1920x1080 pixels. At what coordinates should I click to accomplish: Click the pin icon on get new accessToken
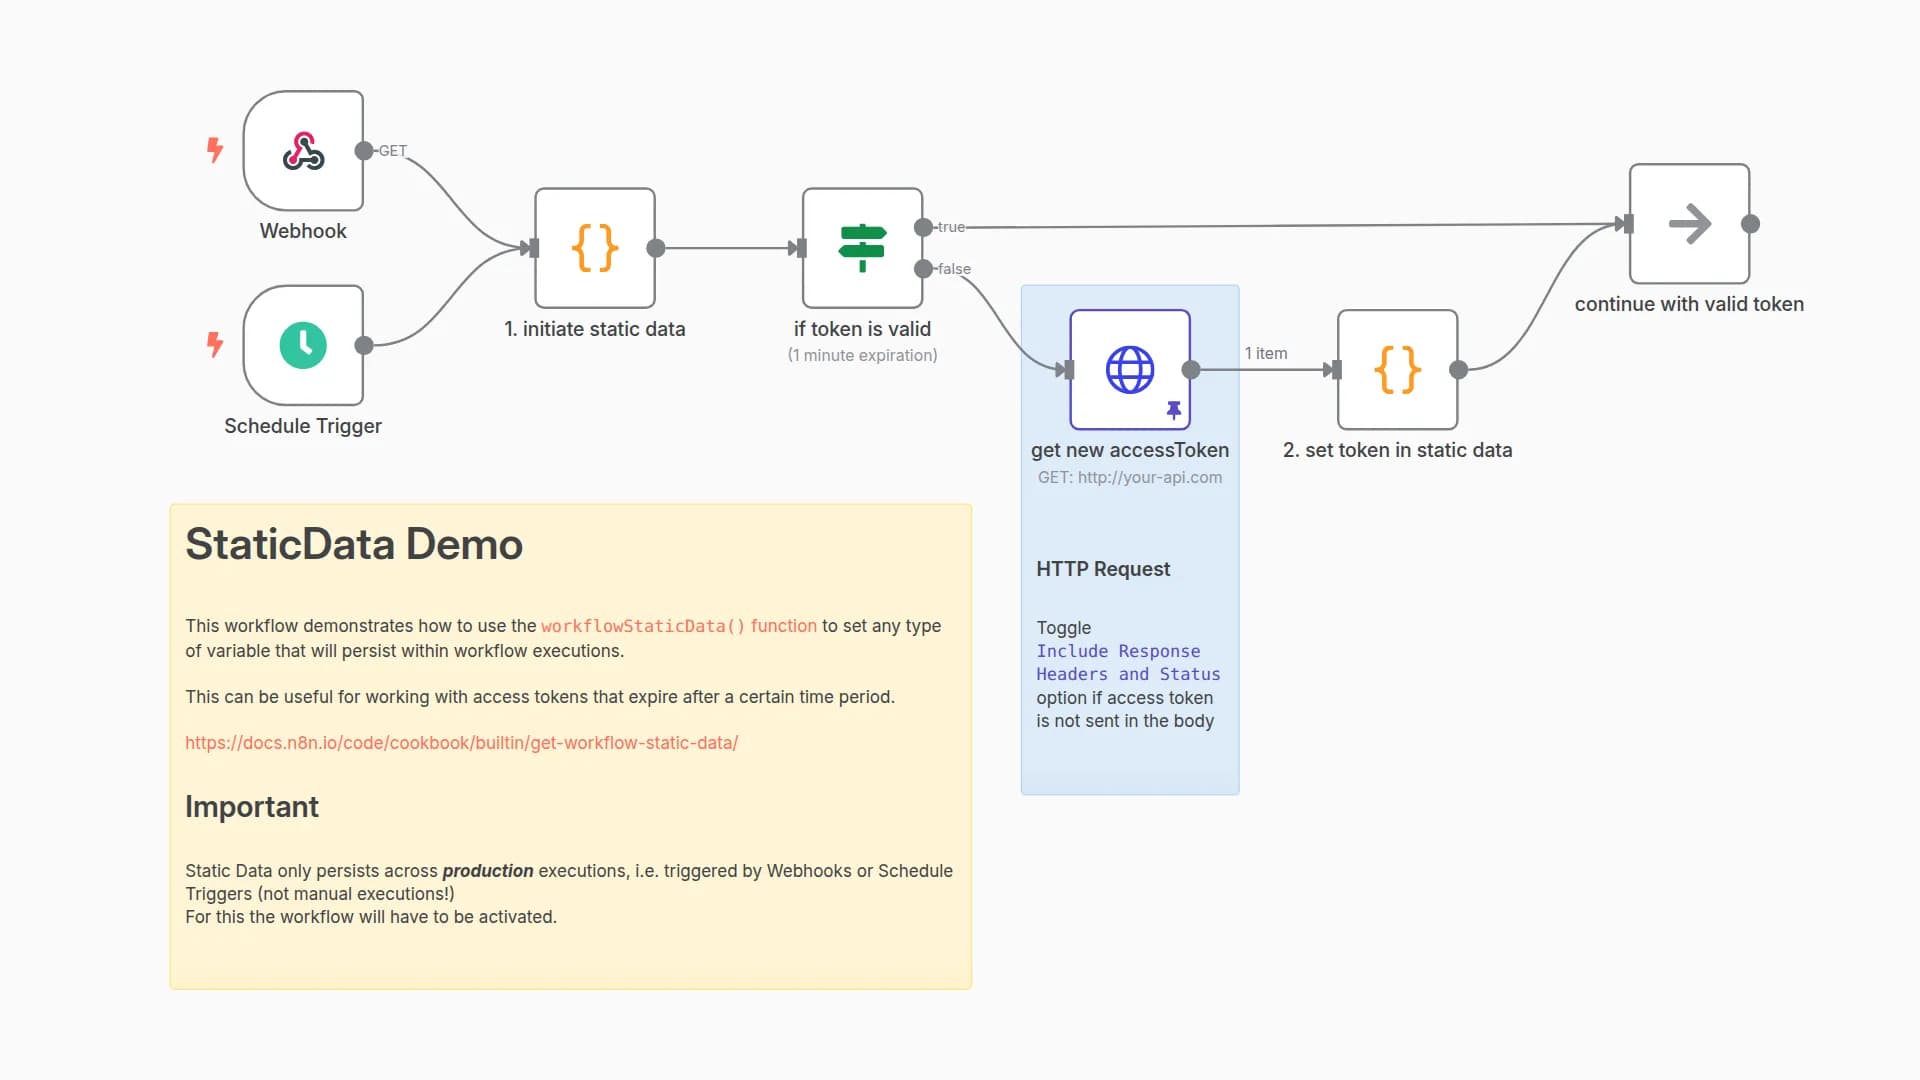1174,410
